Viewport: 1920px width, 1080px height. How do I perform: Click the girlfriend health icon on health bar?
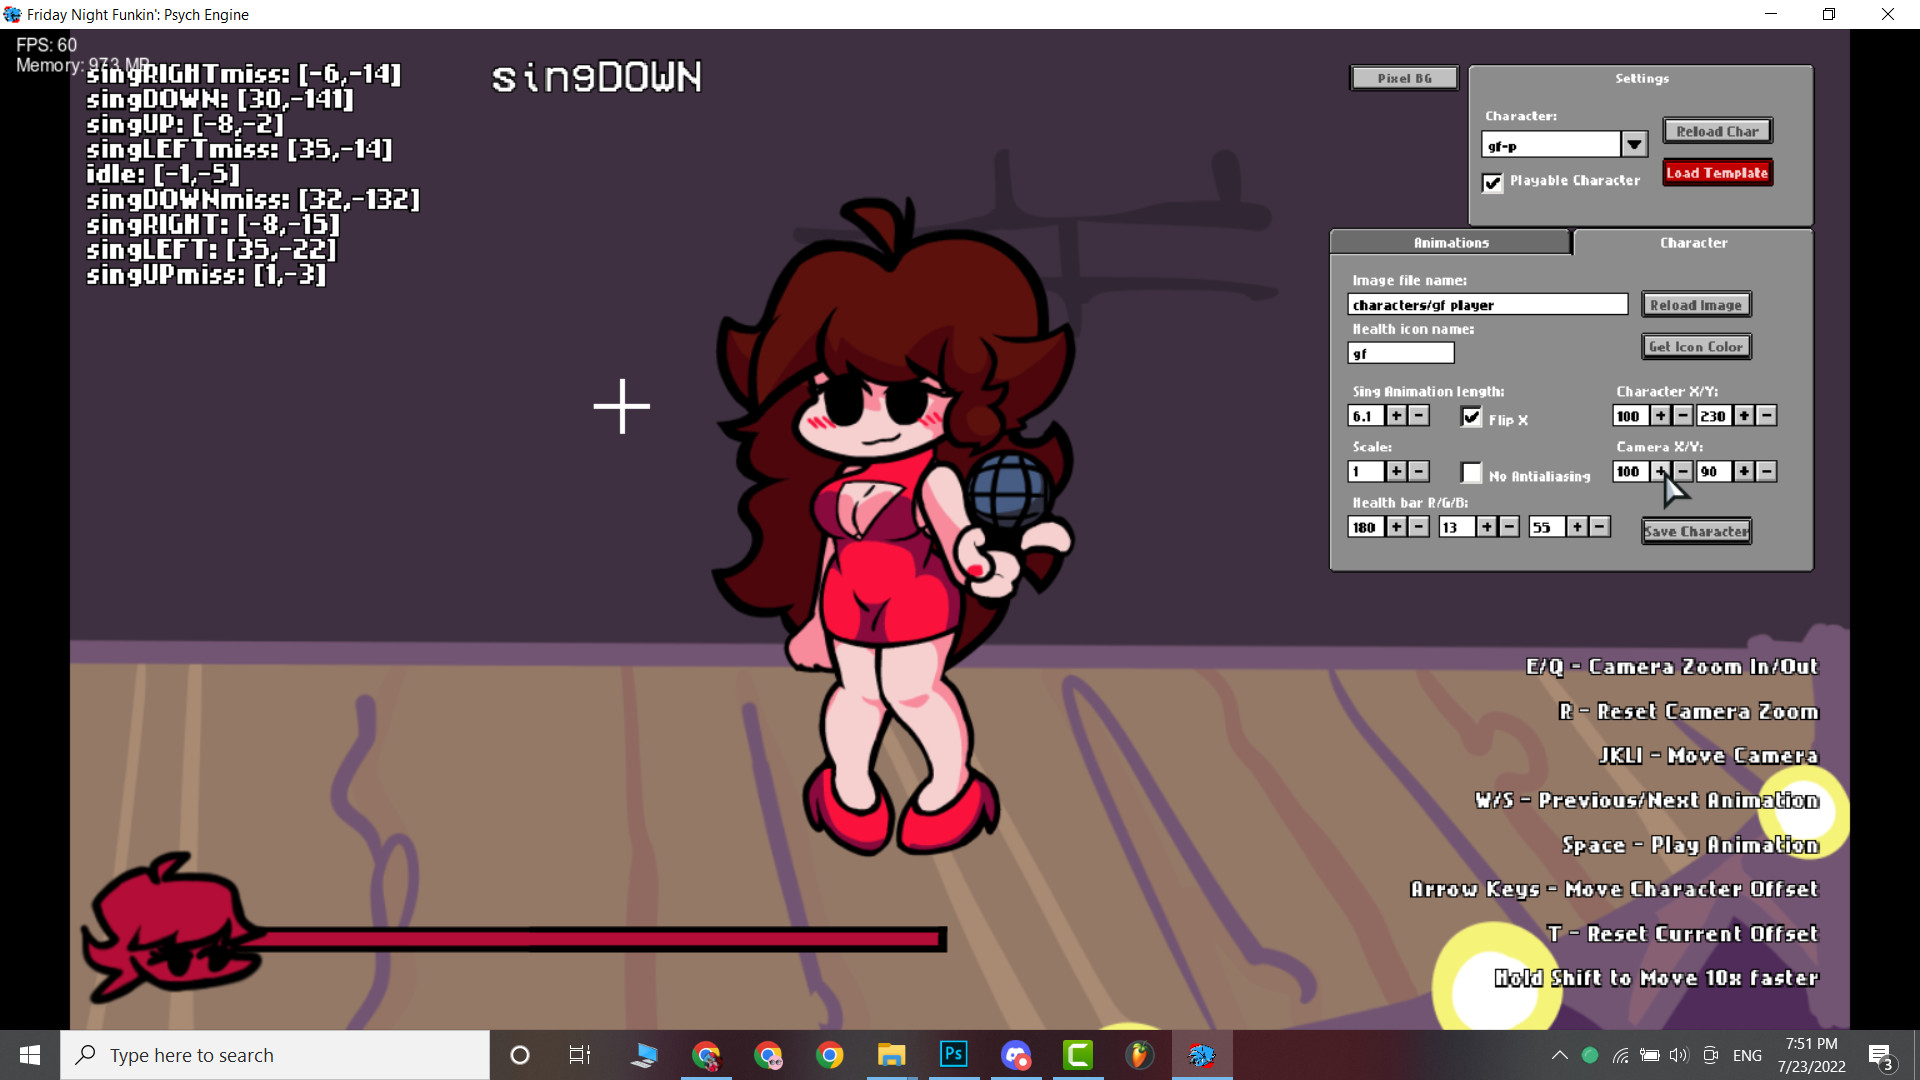point(170,925)
